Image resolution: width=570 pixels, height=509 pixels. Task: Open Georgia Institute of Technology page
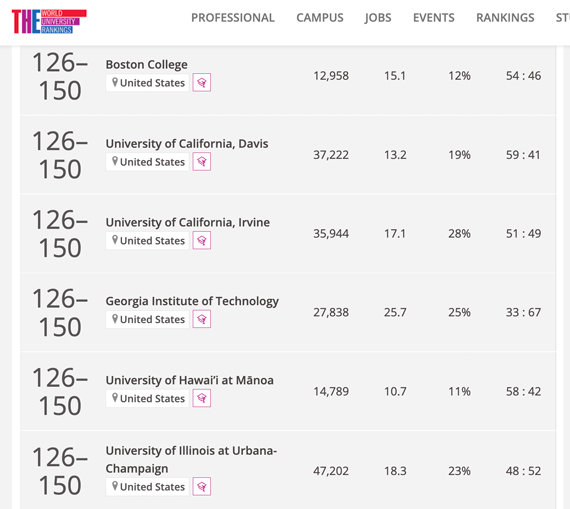pos(192,301)
